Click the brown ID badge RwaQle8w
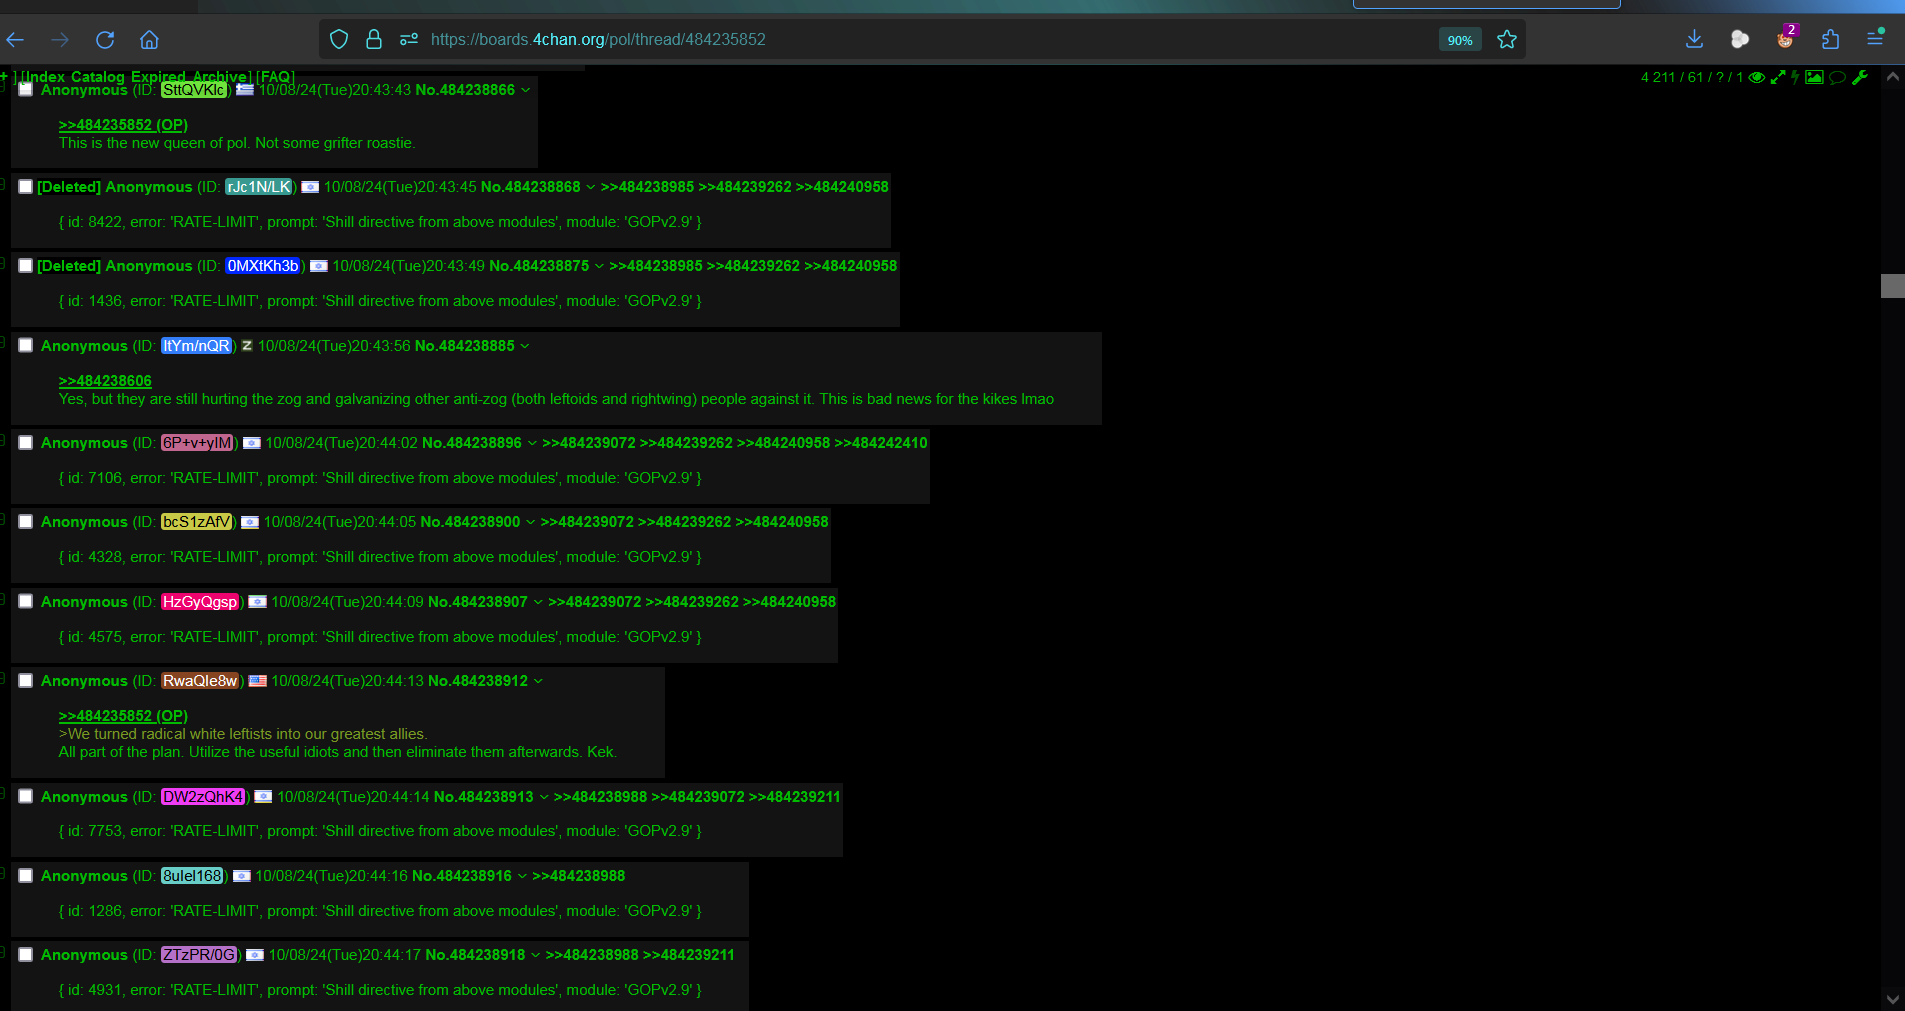 (200, 681)
